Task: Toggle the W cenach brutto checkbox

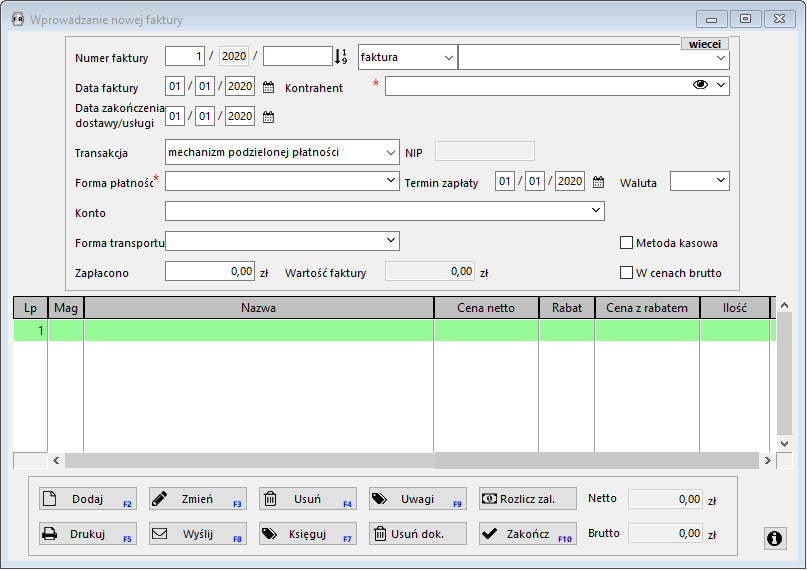Action: tap(627, 273)
